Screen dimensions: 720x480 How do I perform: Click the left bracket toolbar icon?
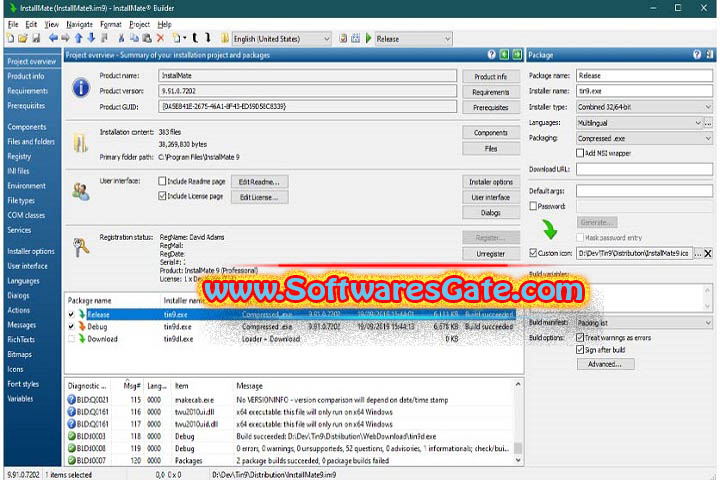[195, 38]
